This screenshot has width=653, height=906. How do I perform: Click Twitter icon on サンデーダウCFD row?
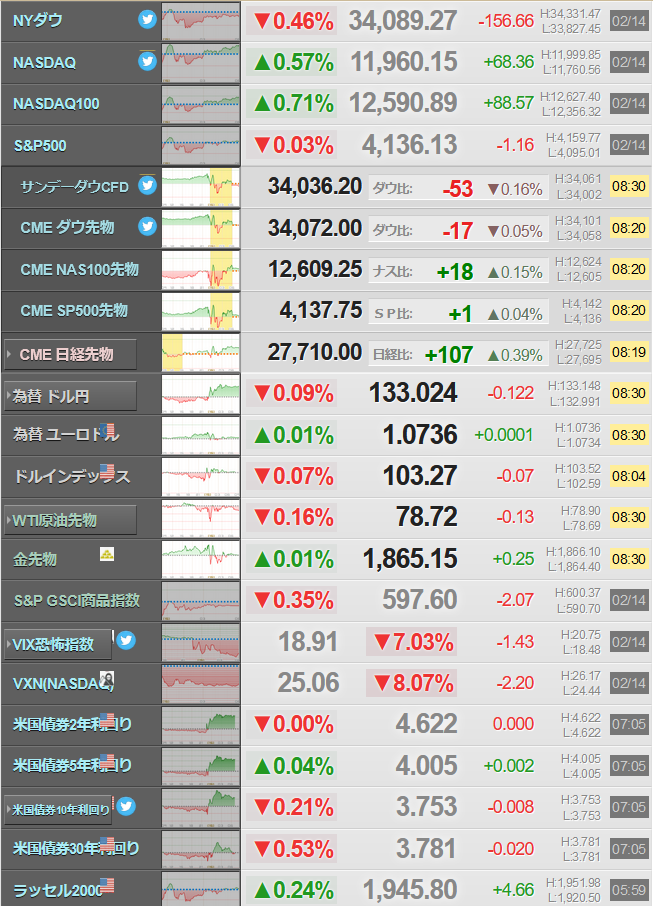coord(147,185)
